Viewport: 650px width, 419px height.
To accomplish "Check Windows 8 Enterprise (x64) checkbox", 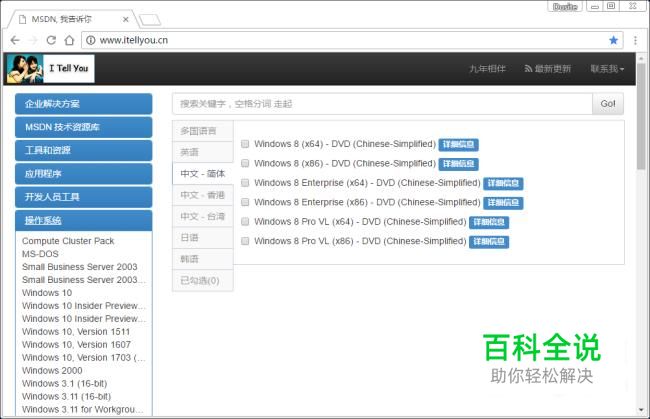I will pos(245,183).
